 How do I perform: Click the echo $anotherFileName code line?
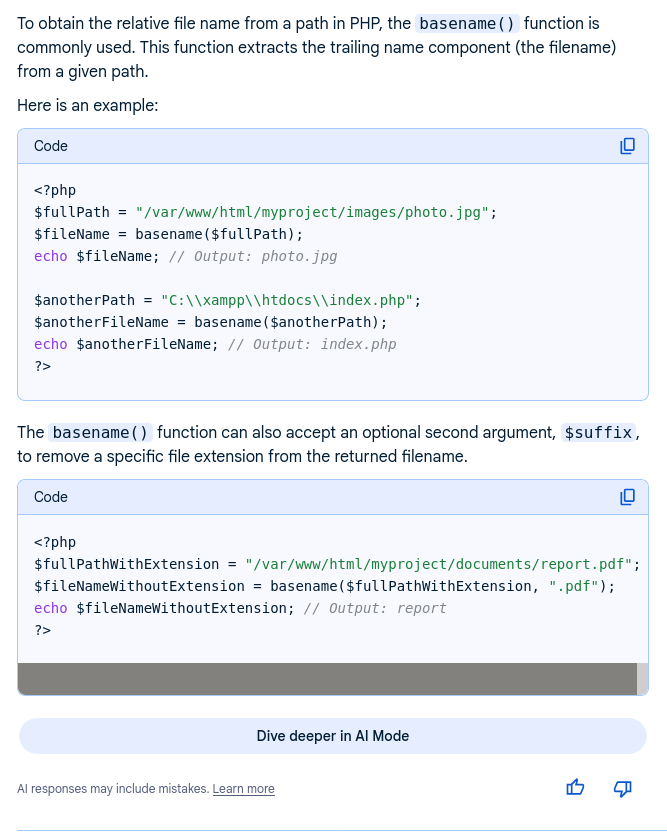coord(214,344)
